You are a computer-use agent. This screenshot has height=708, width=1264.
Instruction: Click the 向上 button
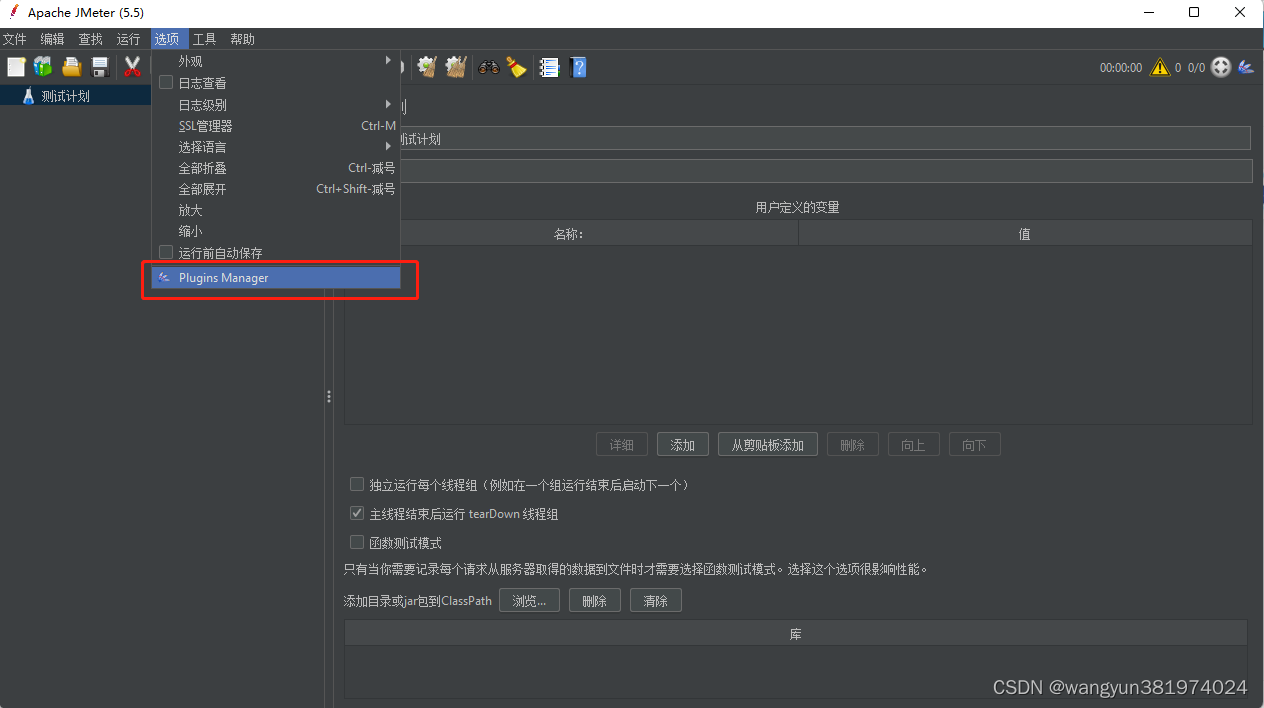[913, 445]
